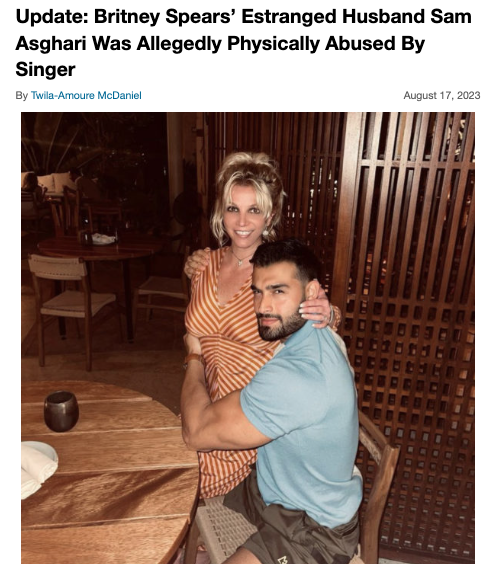Screen dimensions: 502x564
Task: Click the Britney Spears article headline
Action: (x=243, y=43)
